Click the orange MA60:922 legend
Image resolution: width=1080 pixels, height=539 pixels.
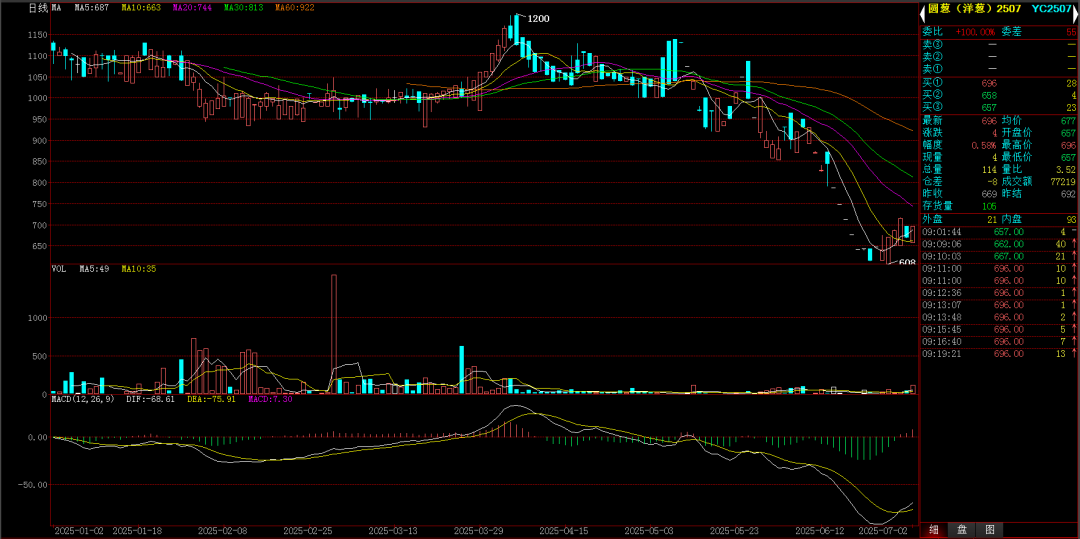[294, 8]
